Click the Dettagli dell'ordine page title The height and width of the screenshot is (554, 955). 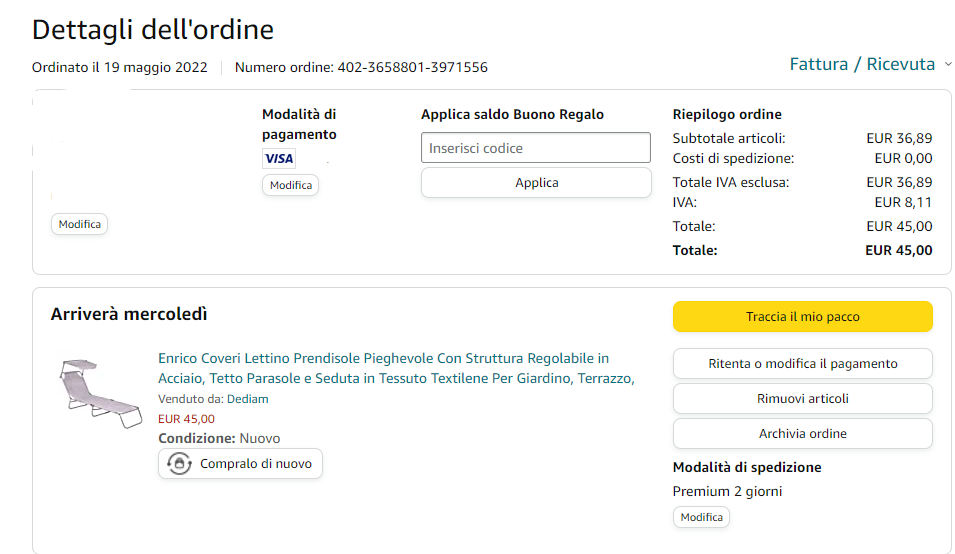click(x=153, y=30)
